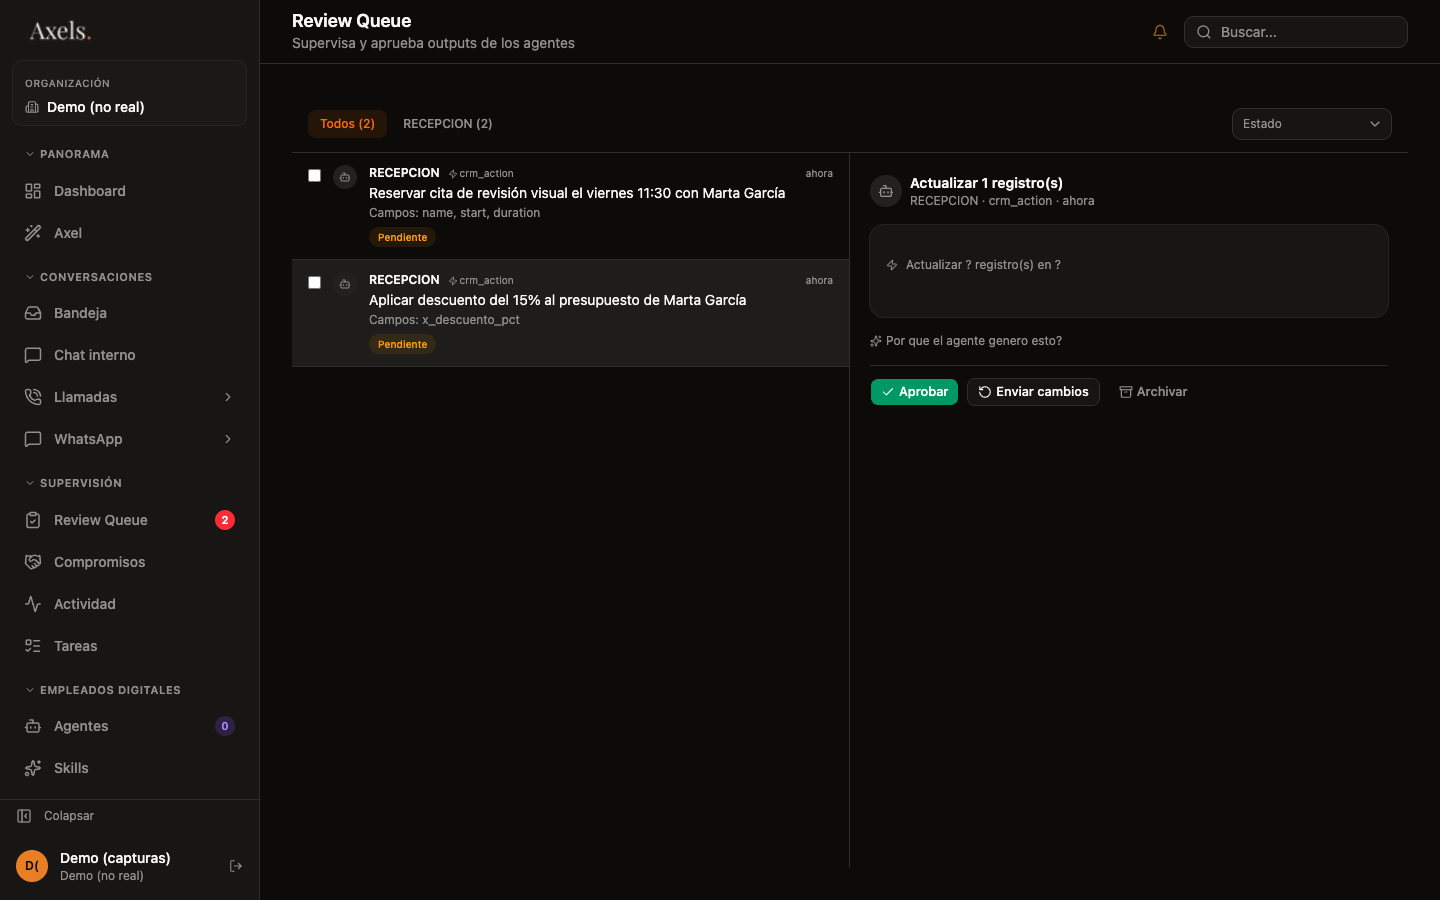The height and width of the screenshot is (900, 1440).
Task: Click the green Aprobar button
Action: tap(914, 392)
